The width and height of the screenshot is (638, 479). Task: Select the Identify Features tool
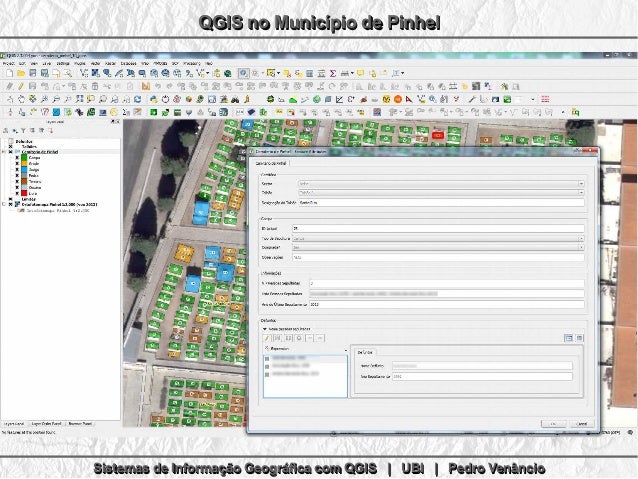[x=243, y=73]
